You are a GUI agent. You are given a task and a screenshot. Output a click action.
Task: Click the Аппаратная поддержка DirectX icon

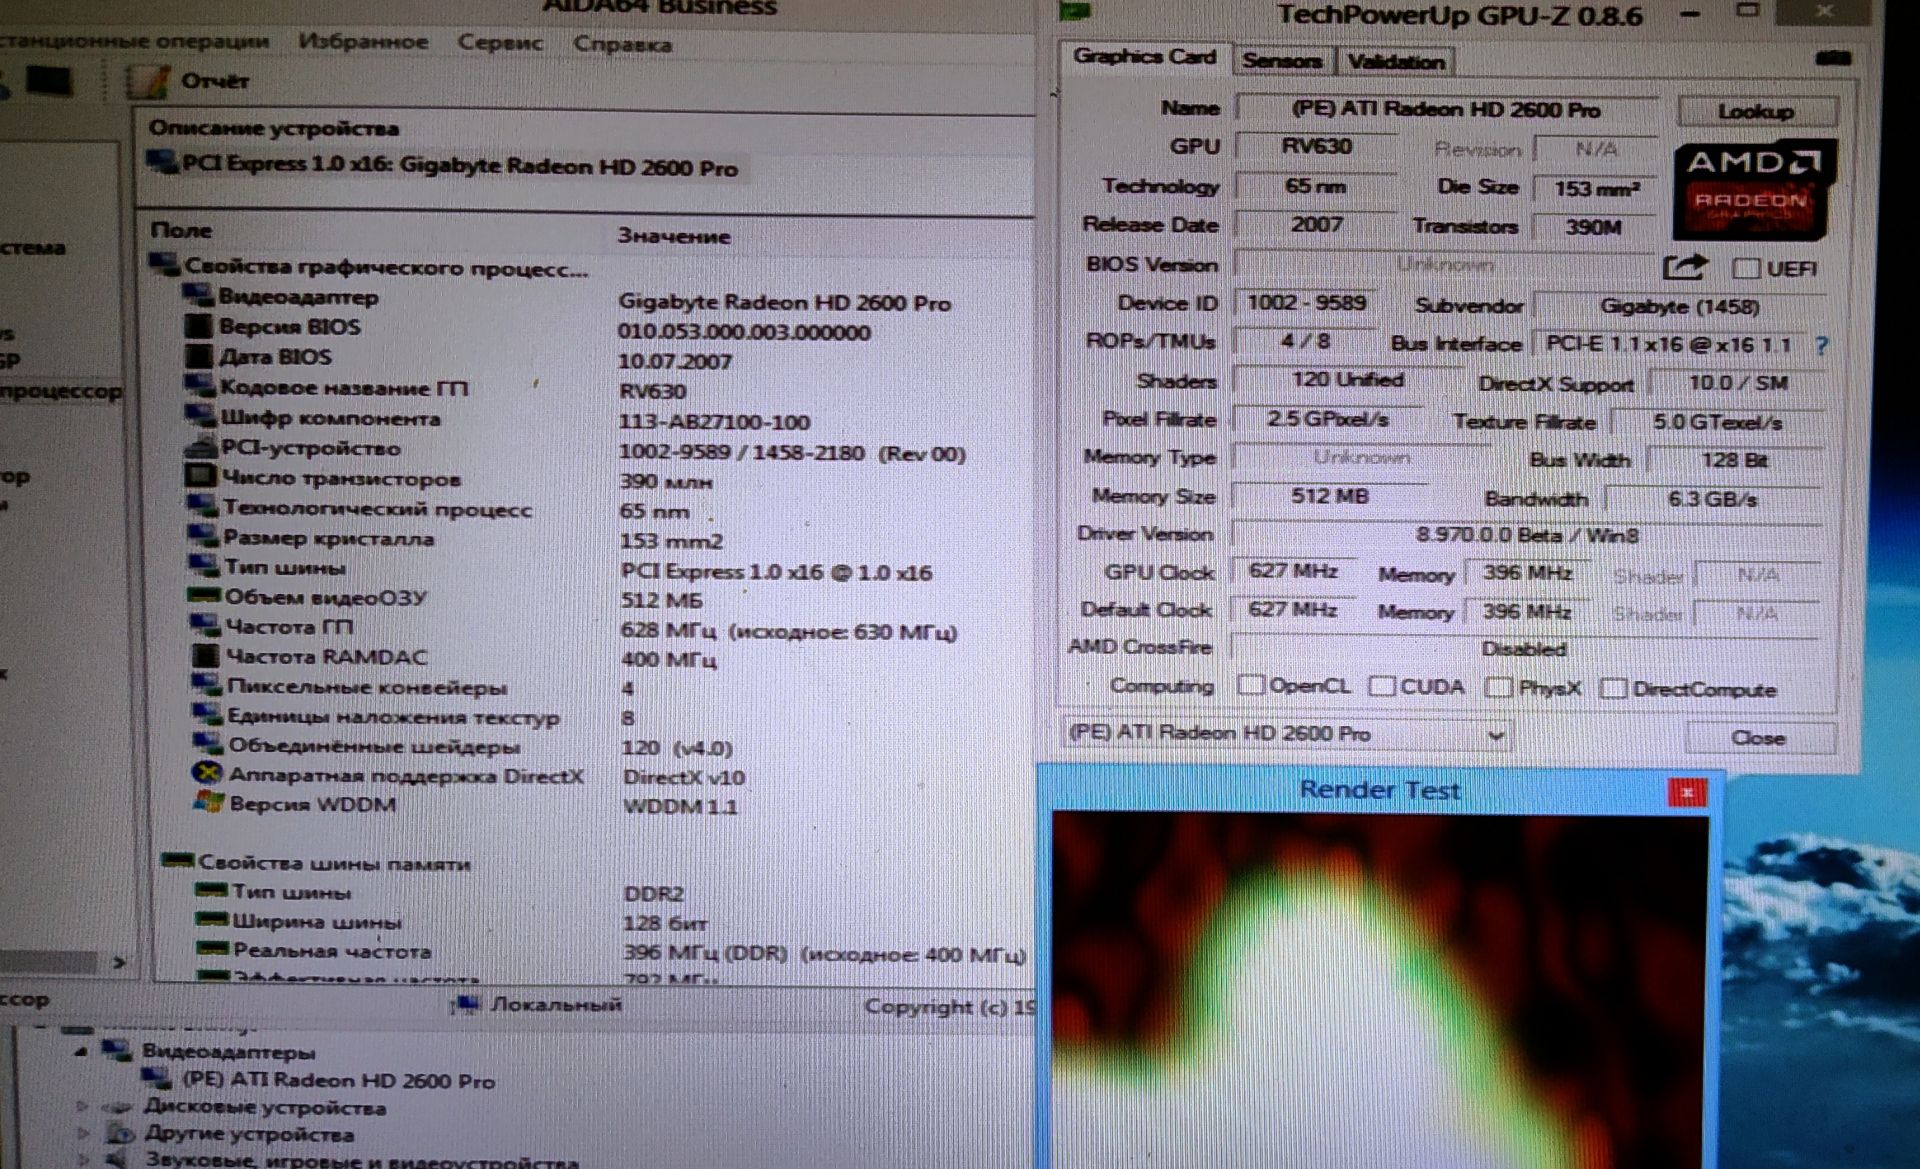click(x=207, y=773)
